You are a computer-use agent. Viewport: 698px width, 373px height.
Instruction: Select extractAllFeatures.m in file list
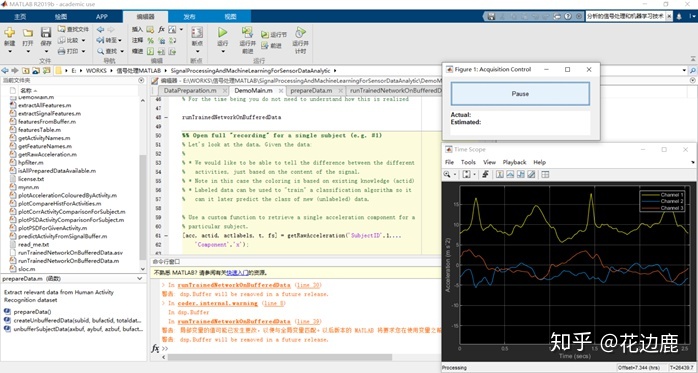click(x=45, y=105)
